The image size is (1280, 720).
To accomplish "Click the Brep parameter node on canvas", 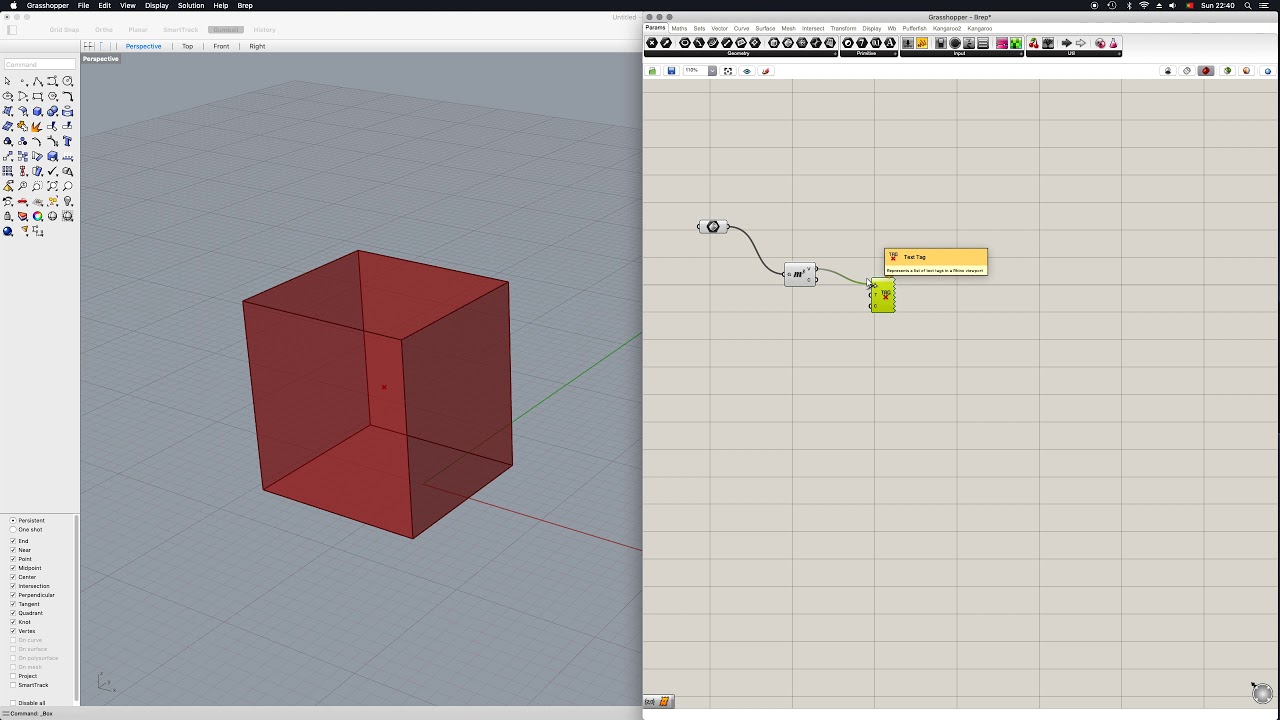I will point(713,227).
